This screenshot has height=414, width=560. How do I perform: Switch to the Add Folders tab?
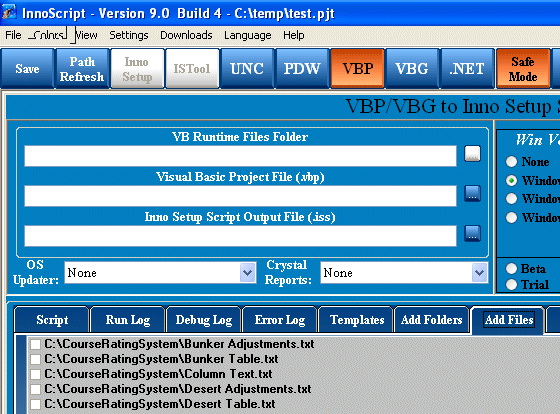tap(431, 319)
